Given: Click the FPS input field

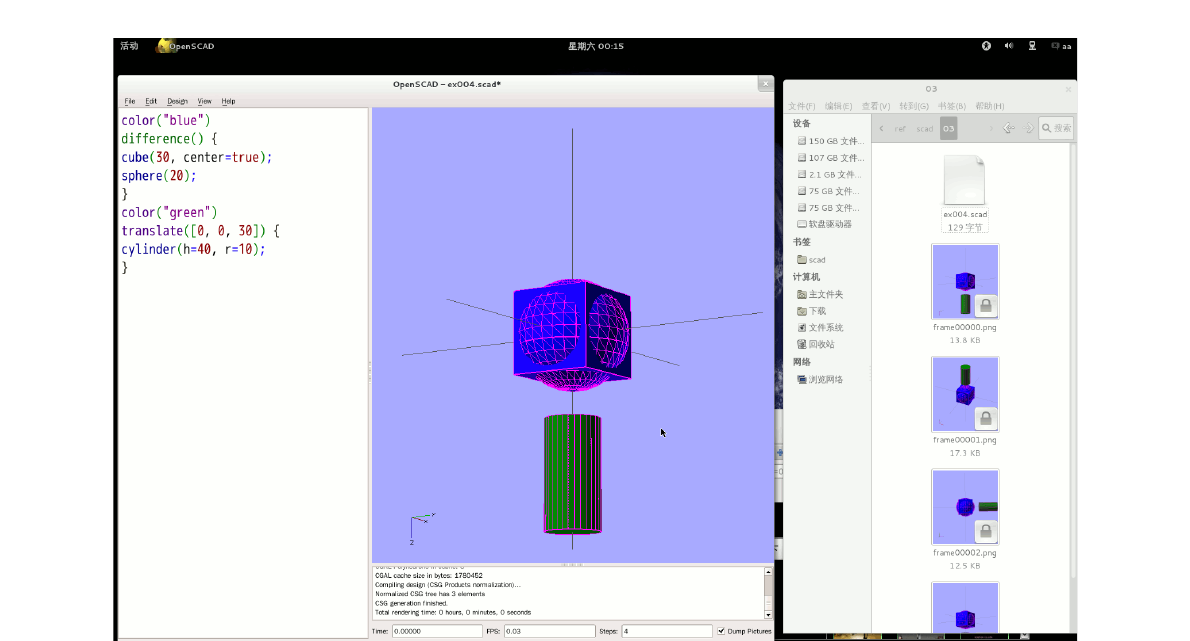Looking at the screenshot, I should click(549, 631).
